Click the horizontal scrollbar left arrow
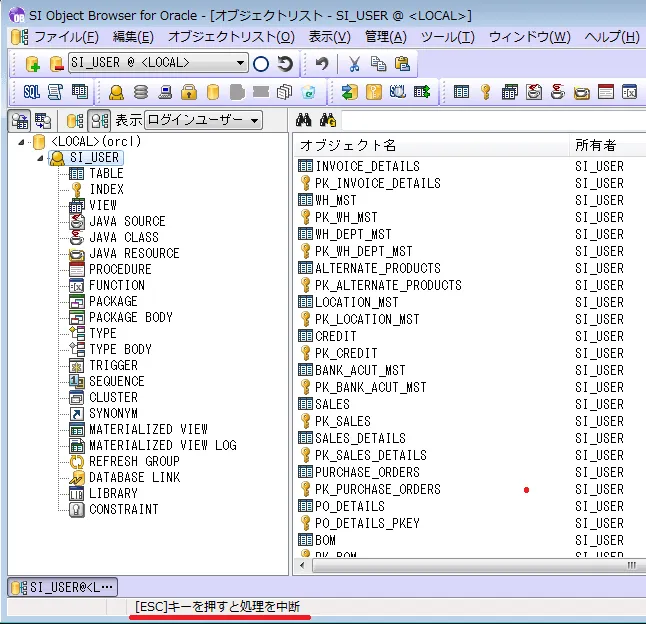This screenshot has width=646, height=624. click(303, 565)
